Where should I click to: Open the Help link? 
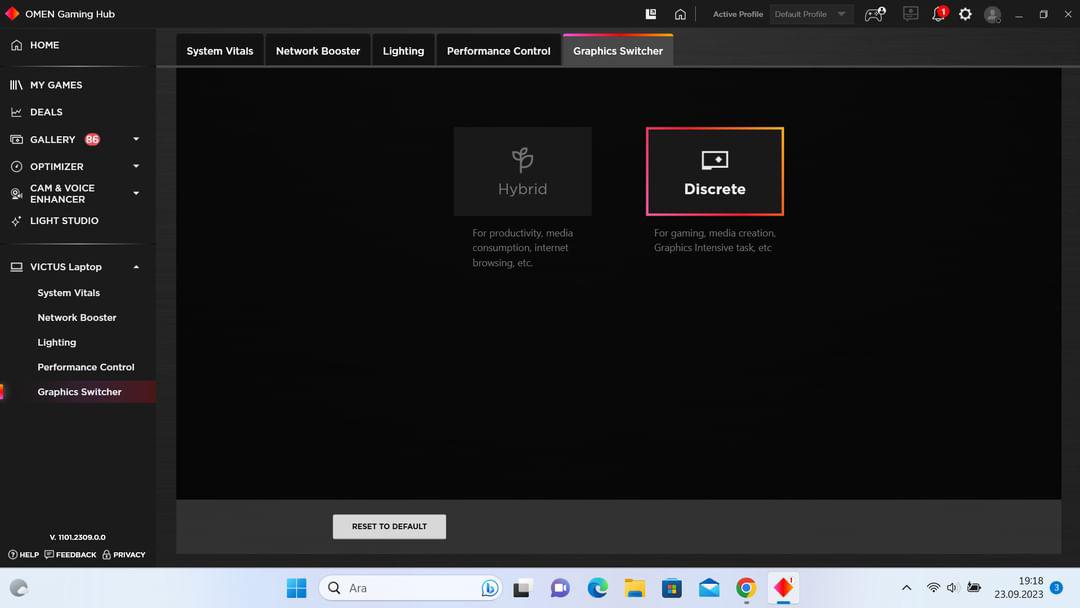23,554
